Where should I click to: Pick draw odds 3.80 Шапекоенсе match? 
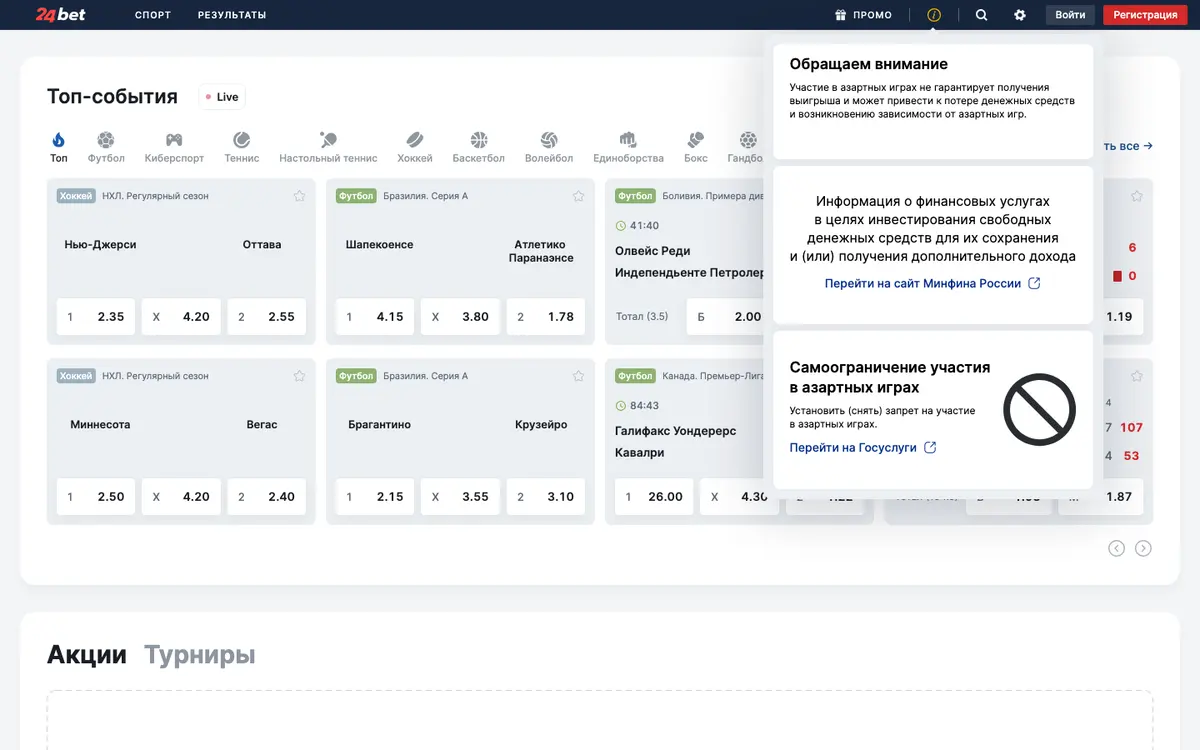460,316
